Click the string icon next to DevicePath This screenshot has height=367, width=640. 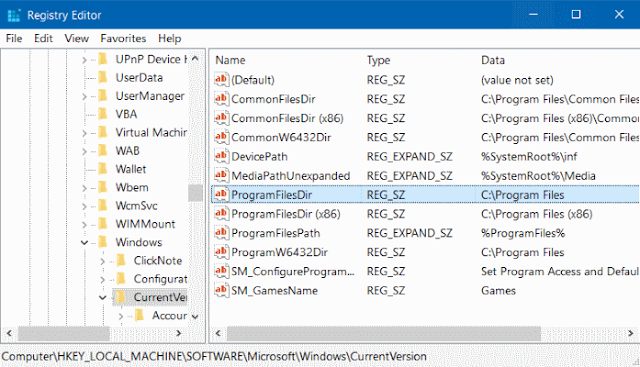(221, 156)
